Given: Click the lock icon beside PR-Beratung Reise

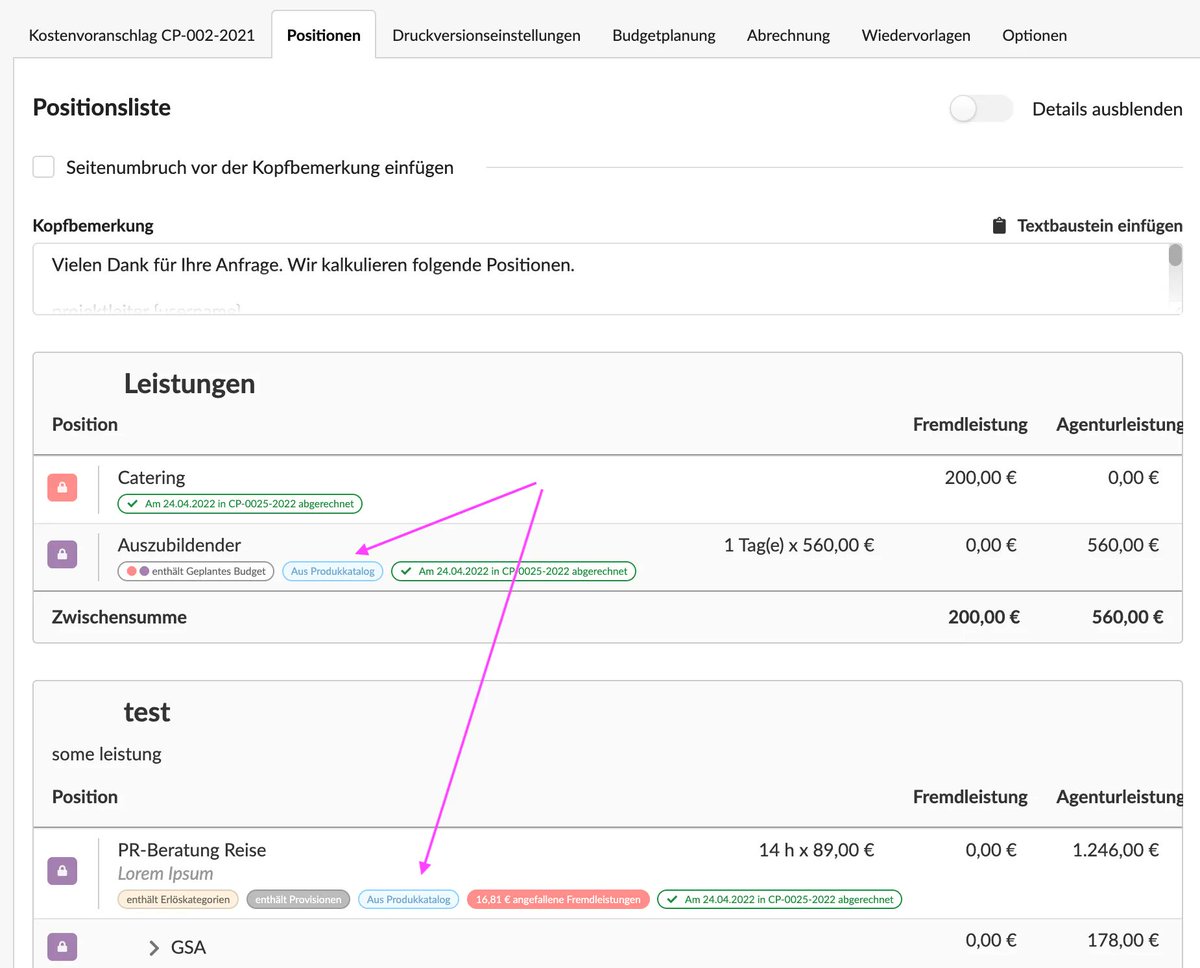Looking at the screenshot, I should (x=62, y=870).
